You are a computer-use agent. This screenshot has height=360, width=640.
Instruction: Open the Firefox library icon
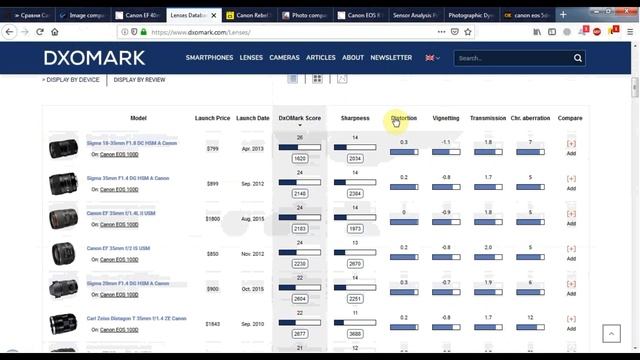coord(537,32)
